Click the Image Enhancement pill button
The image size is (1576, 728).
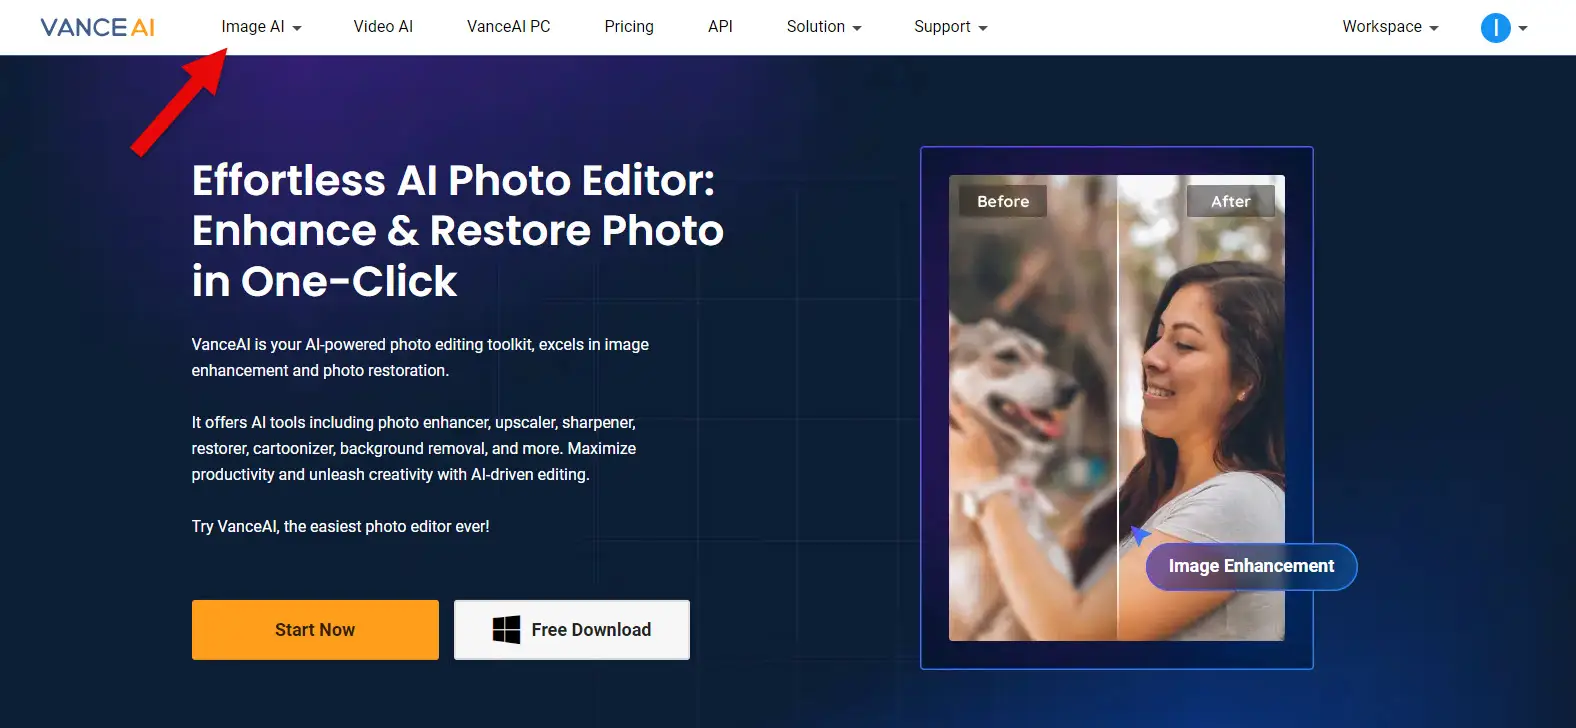[x=1251, y=567]
